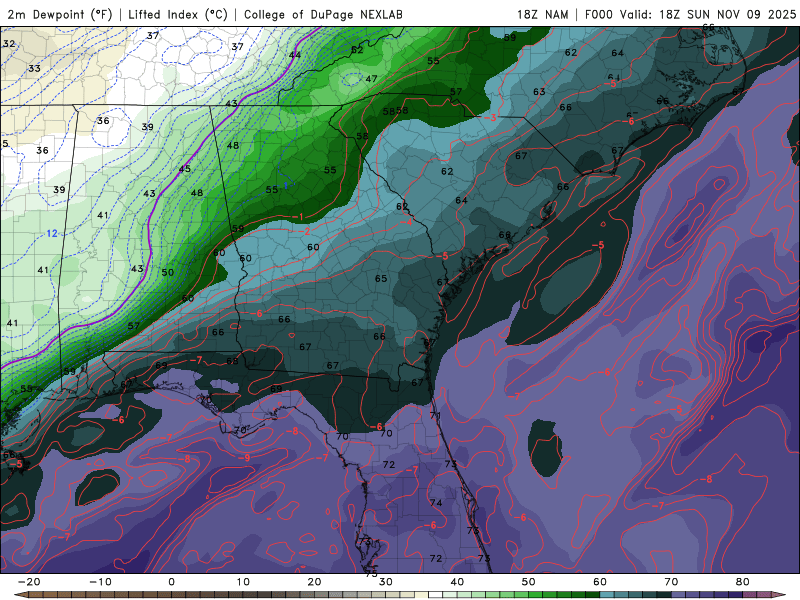The width and height of the screenshot is (800, 600).
Task: Click the dewpoint value 45 on the map
Action: click(x=185, y=169)
